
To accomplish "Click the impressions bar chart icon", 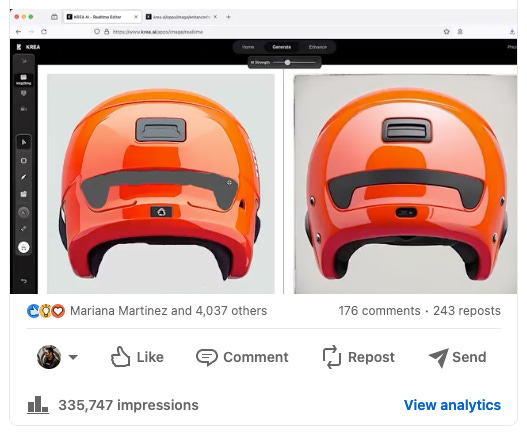I will 37,405.
